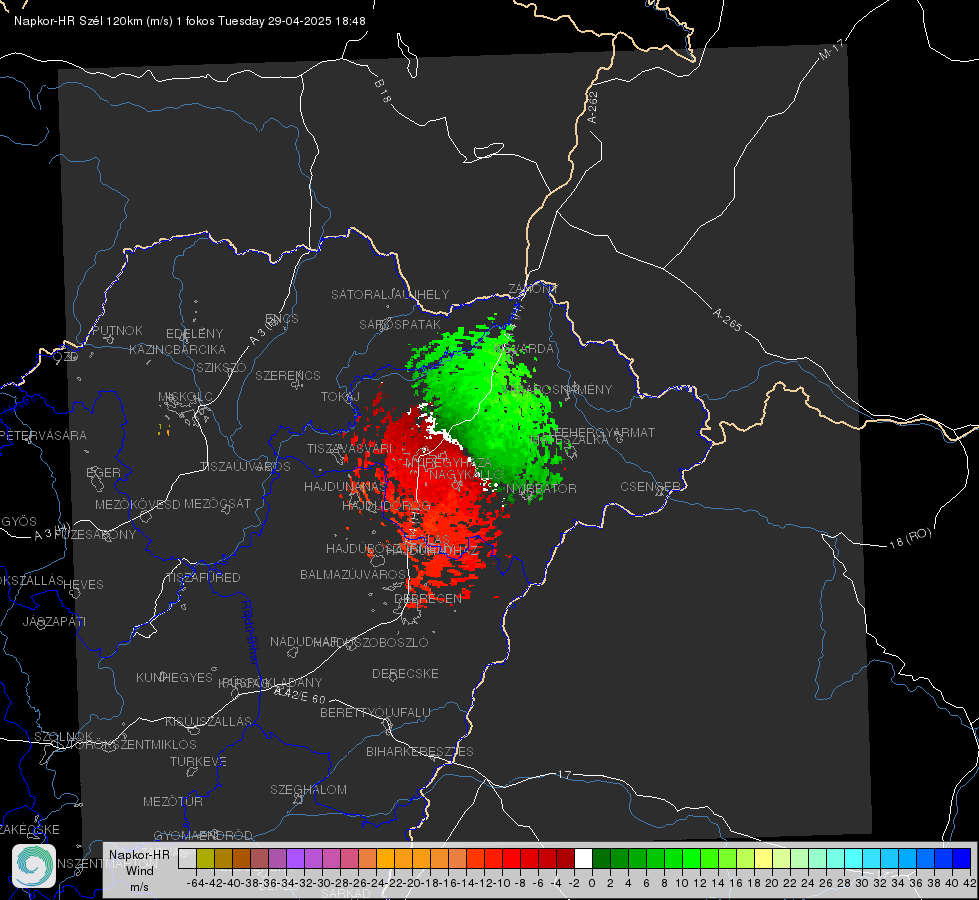This screenshot has width=979, height=900.
Task: Click the 'B 18' road label
Action: click(x=383, y=91)
